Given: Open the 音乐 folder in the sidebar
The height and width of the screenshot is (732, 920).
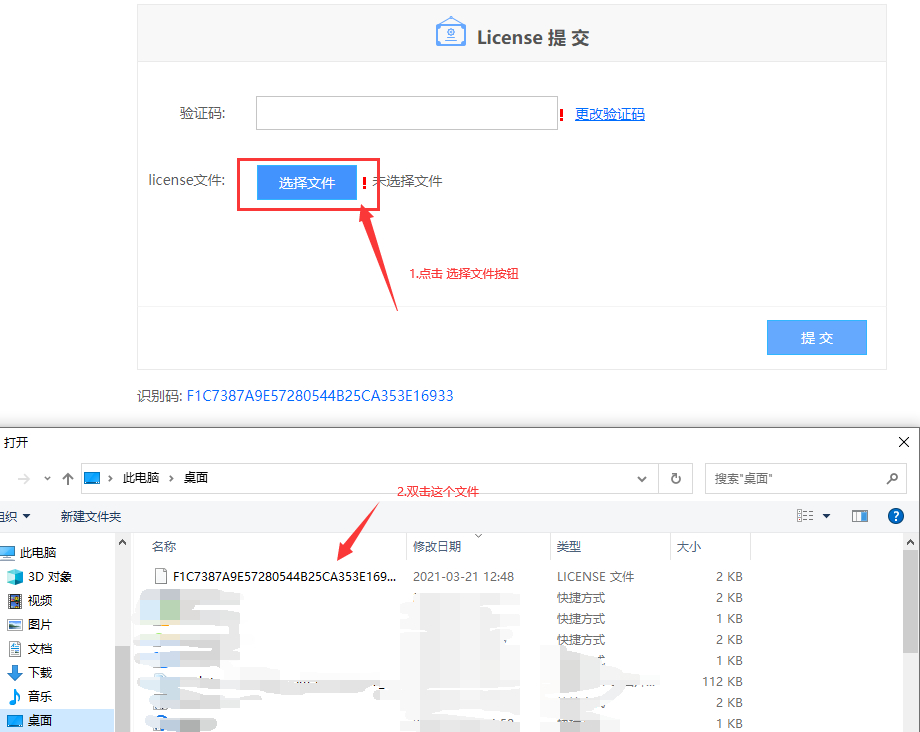Looking at the screenshot, I should point(40,696).
